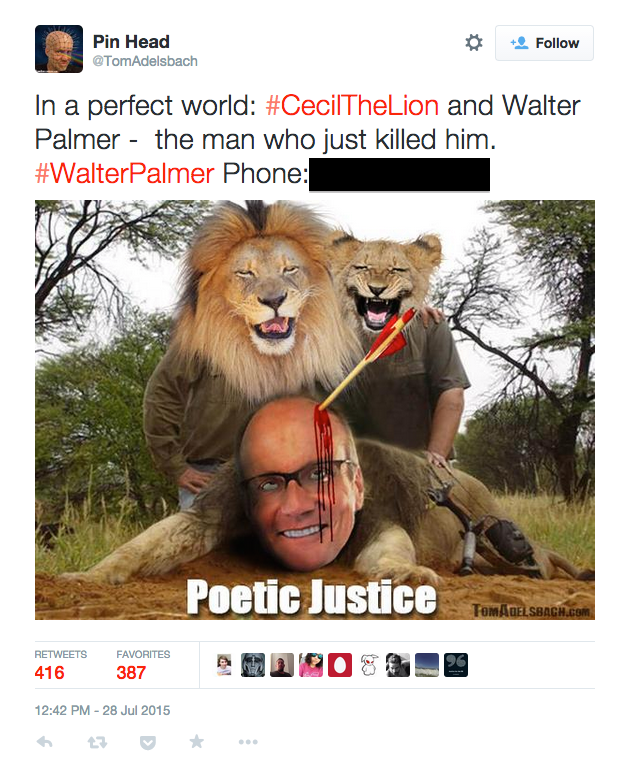Follow the Pin Head account
631x766 pixels.
[x=544, y=43]
